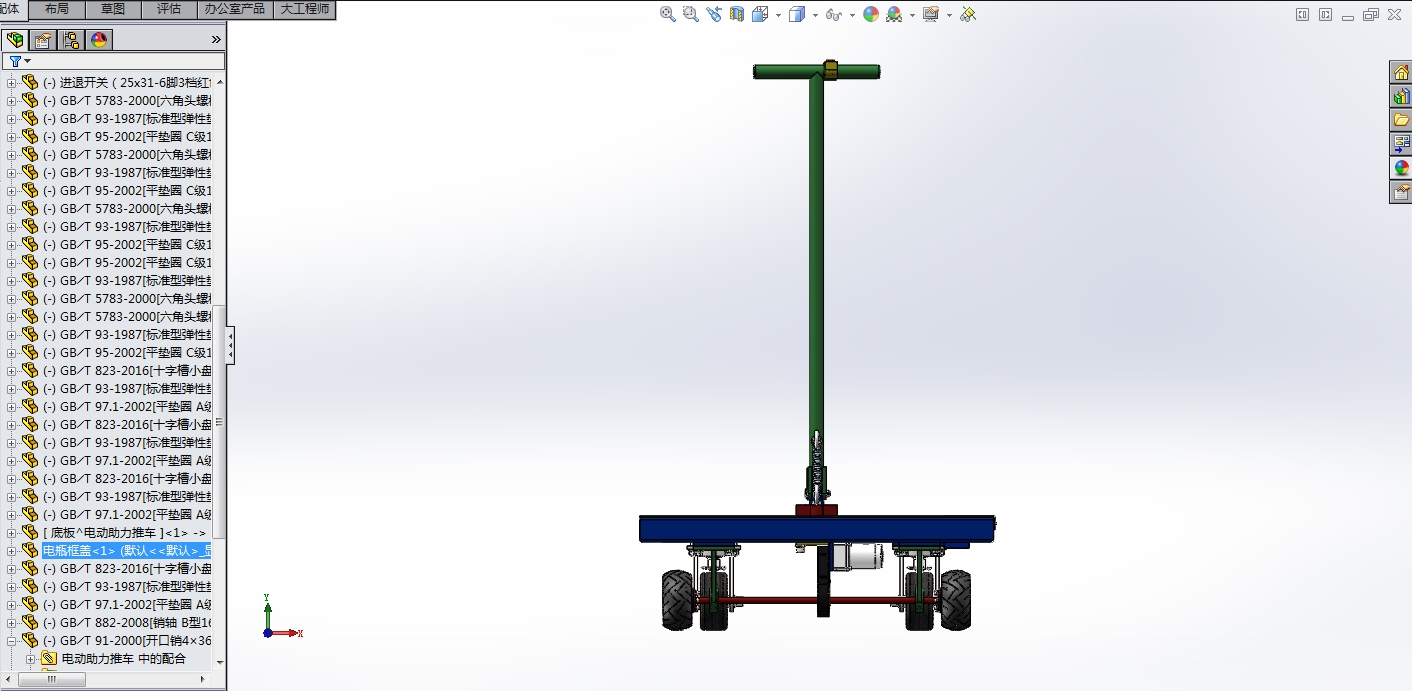Open the Appearances task pane color ball
The width and height of the screenshot is (1412, 691).
(x=1401, y=168)
